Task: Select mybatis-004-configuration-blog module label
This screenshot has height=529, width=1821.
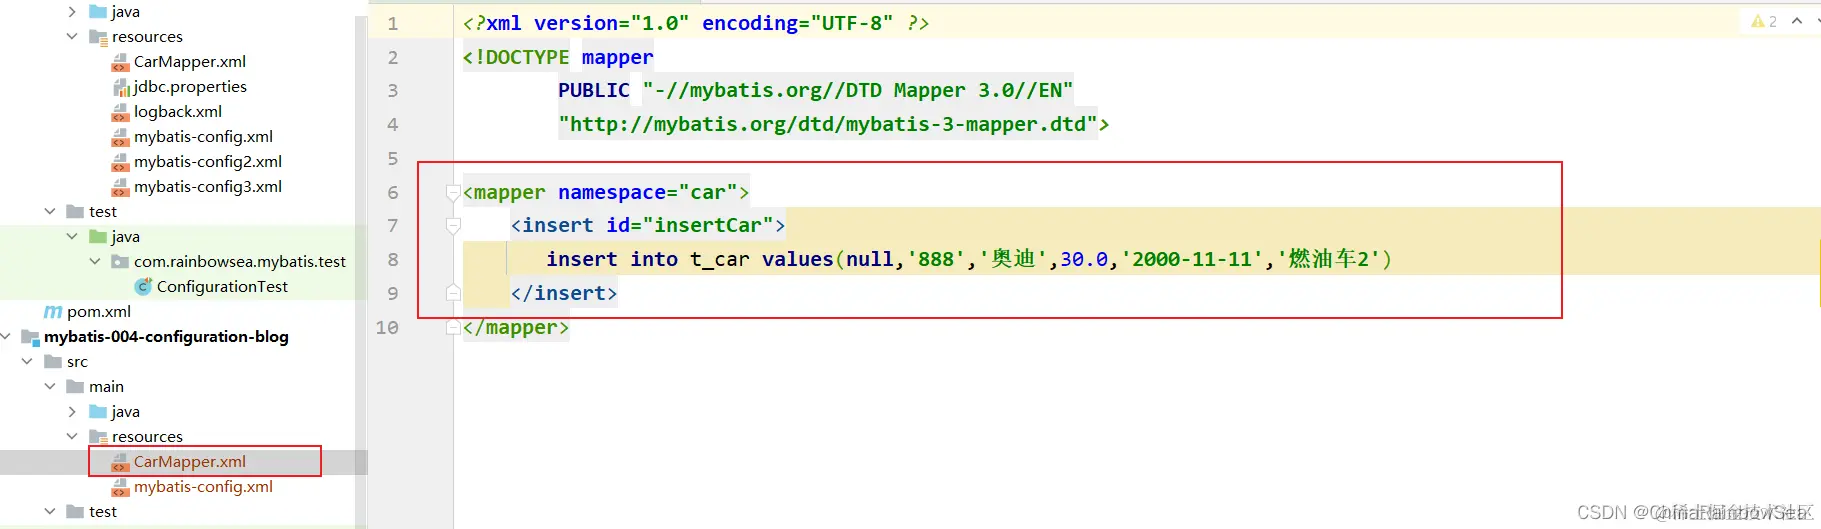Action: (x=166, y=337)
